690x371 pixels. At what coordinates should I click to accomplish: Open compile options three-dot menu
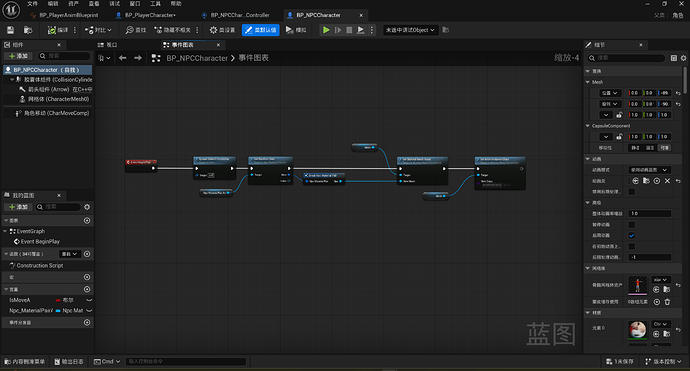point(75,30)
